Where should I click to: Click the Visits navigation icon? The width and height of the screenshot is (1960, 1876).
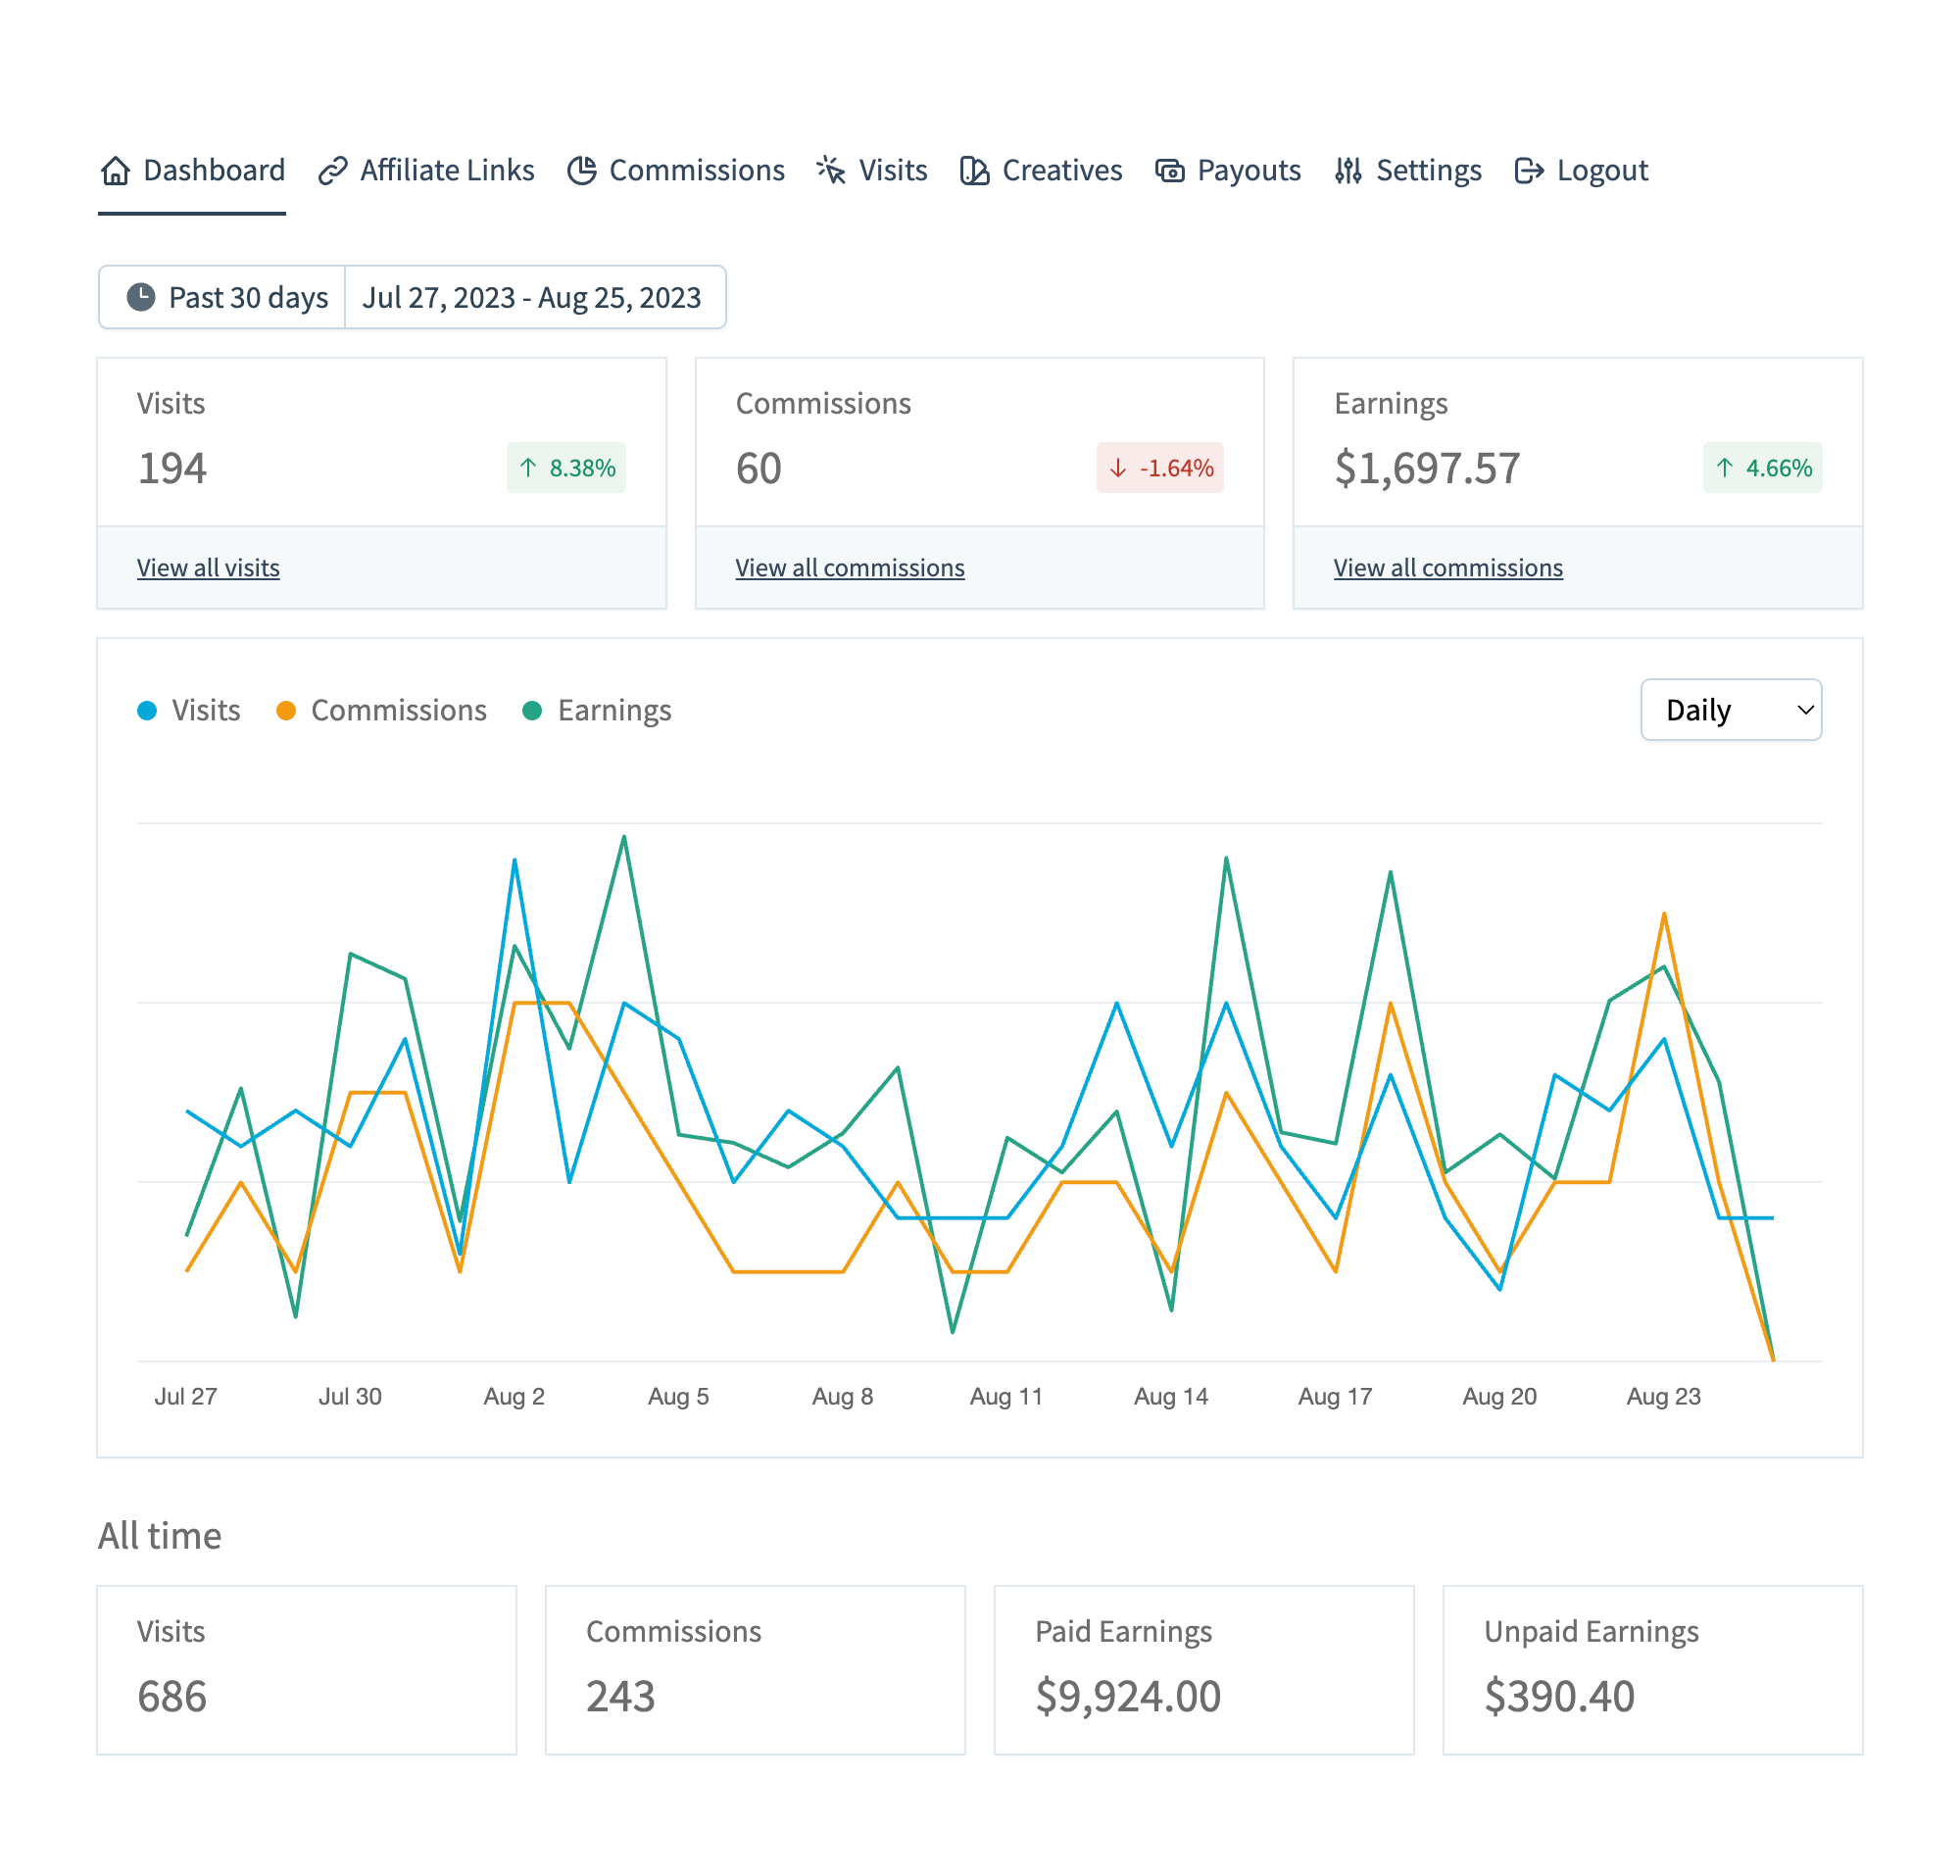[833, 170]
